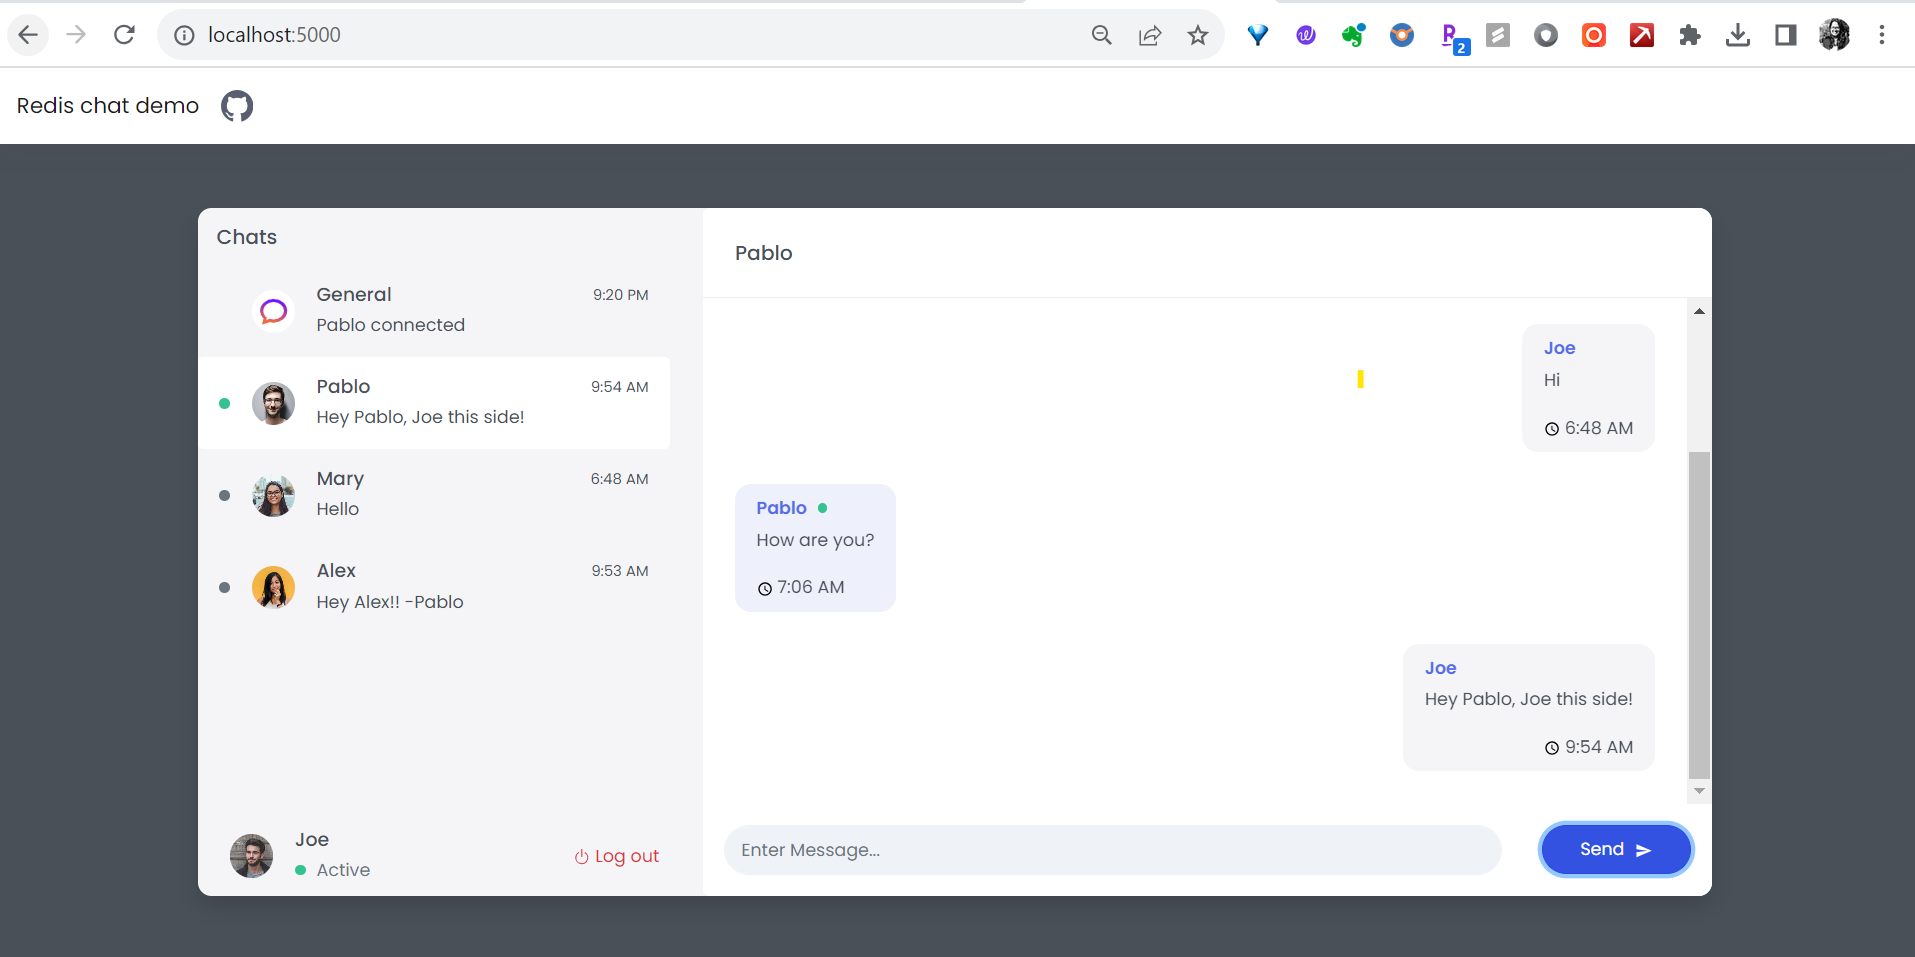Click the "Chats" heading

[x=247, y=237]
